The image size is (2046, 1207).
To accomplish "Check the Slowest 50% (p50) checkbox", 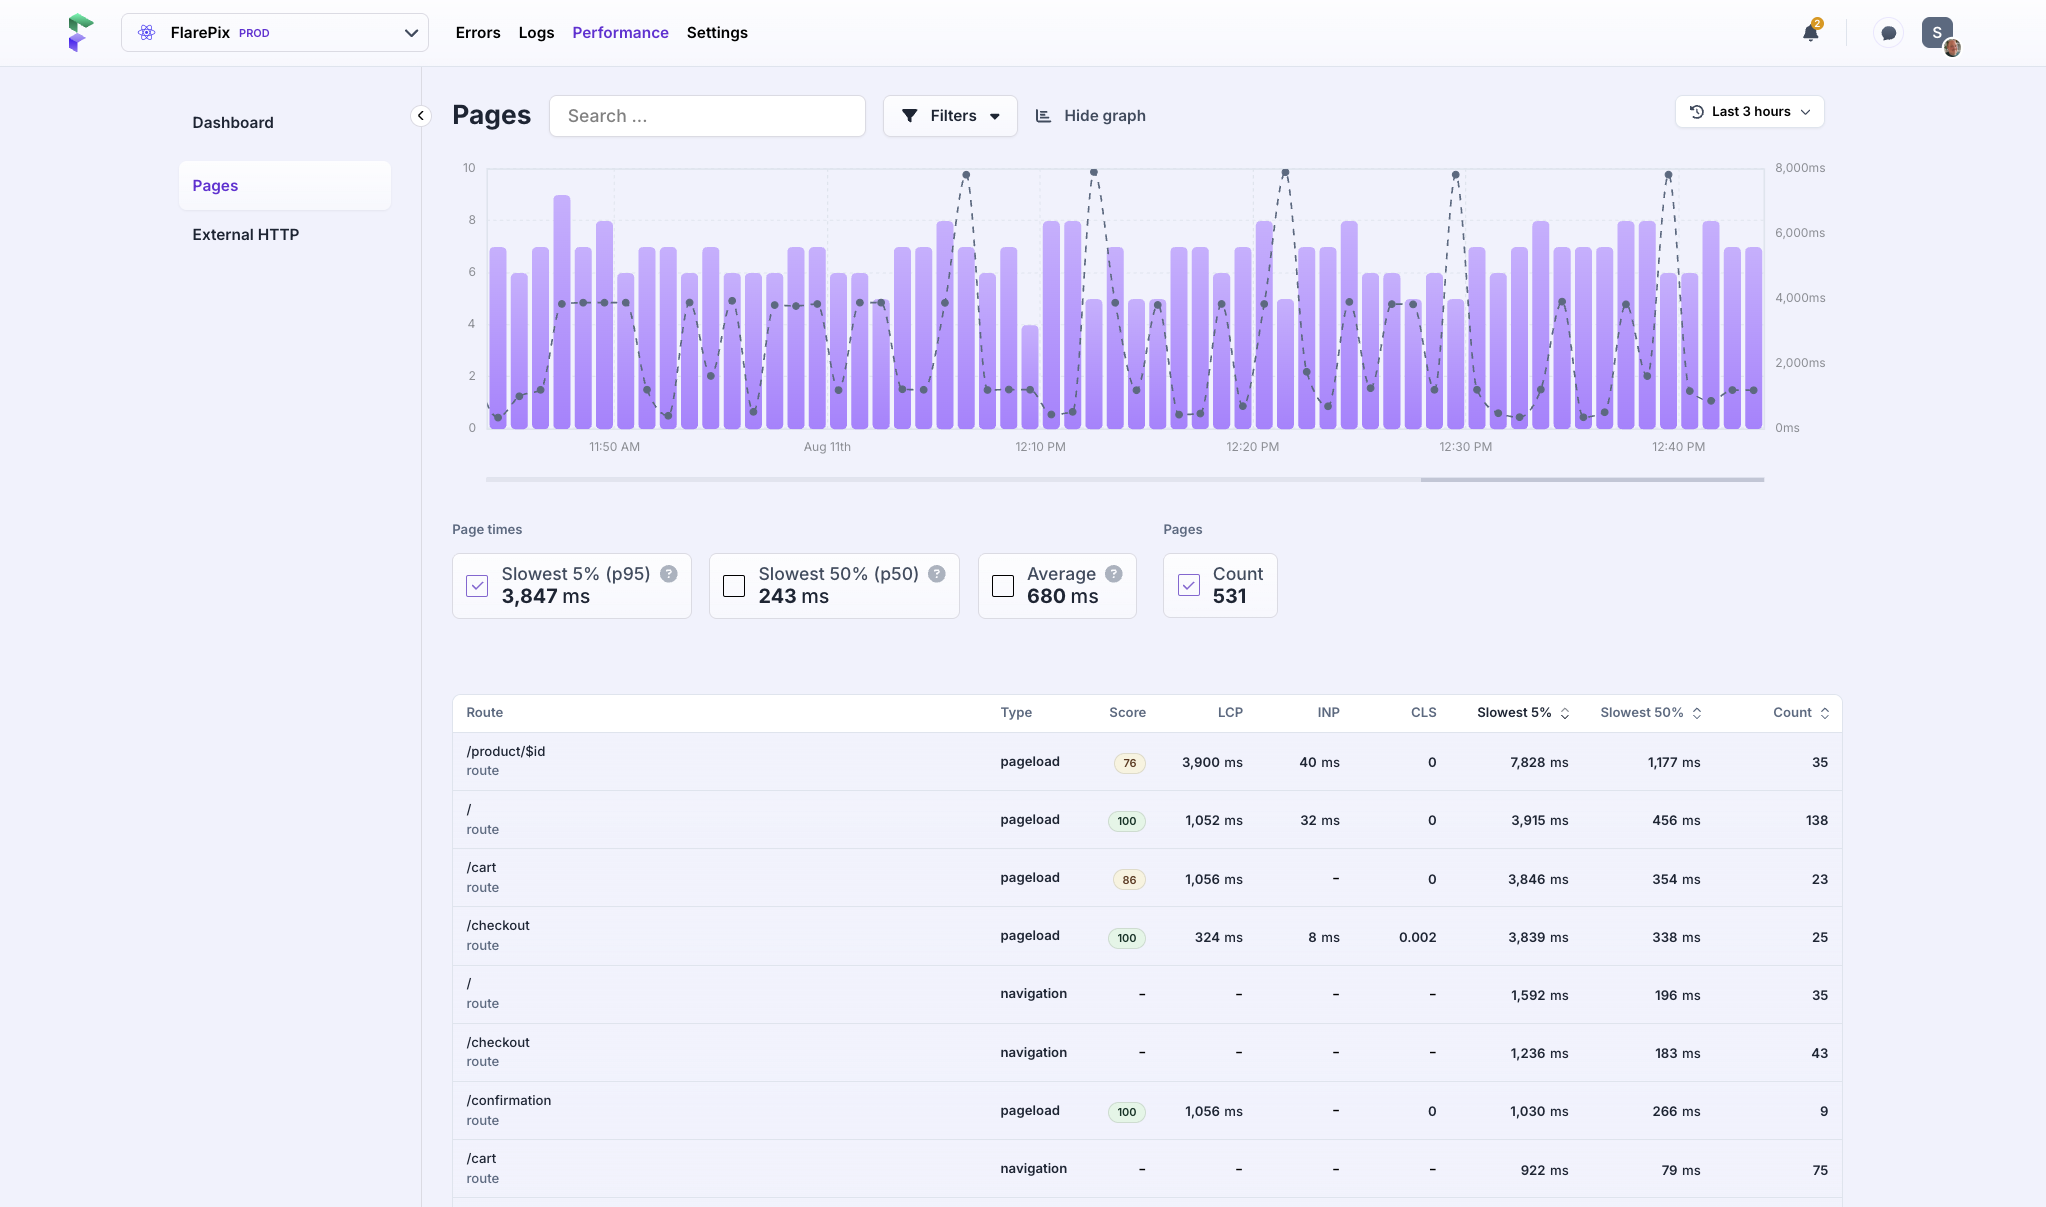I will click(734, 586).
